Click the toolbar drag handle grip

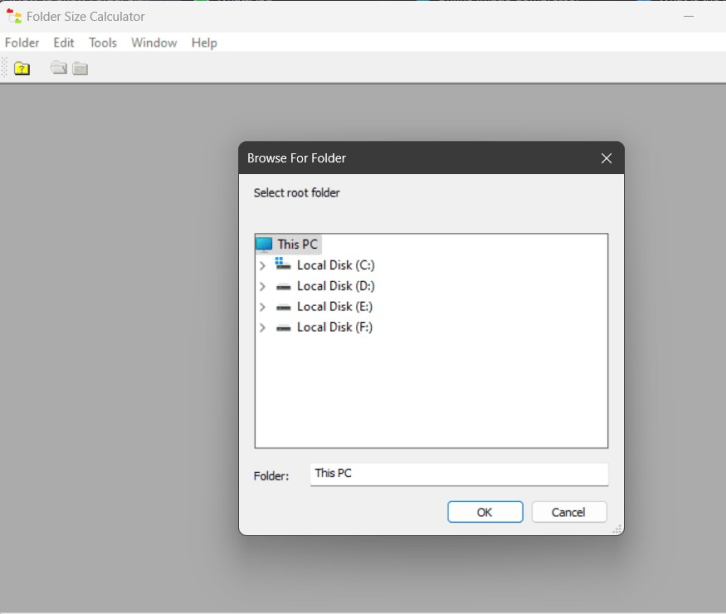click(5, 68)
